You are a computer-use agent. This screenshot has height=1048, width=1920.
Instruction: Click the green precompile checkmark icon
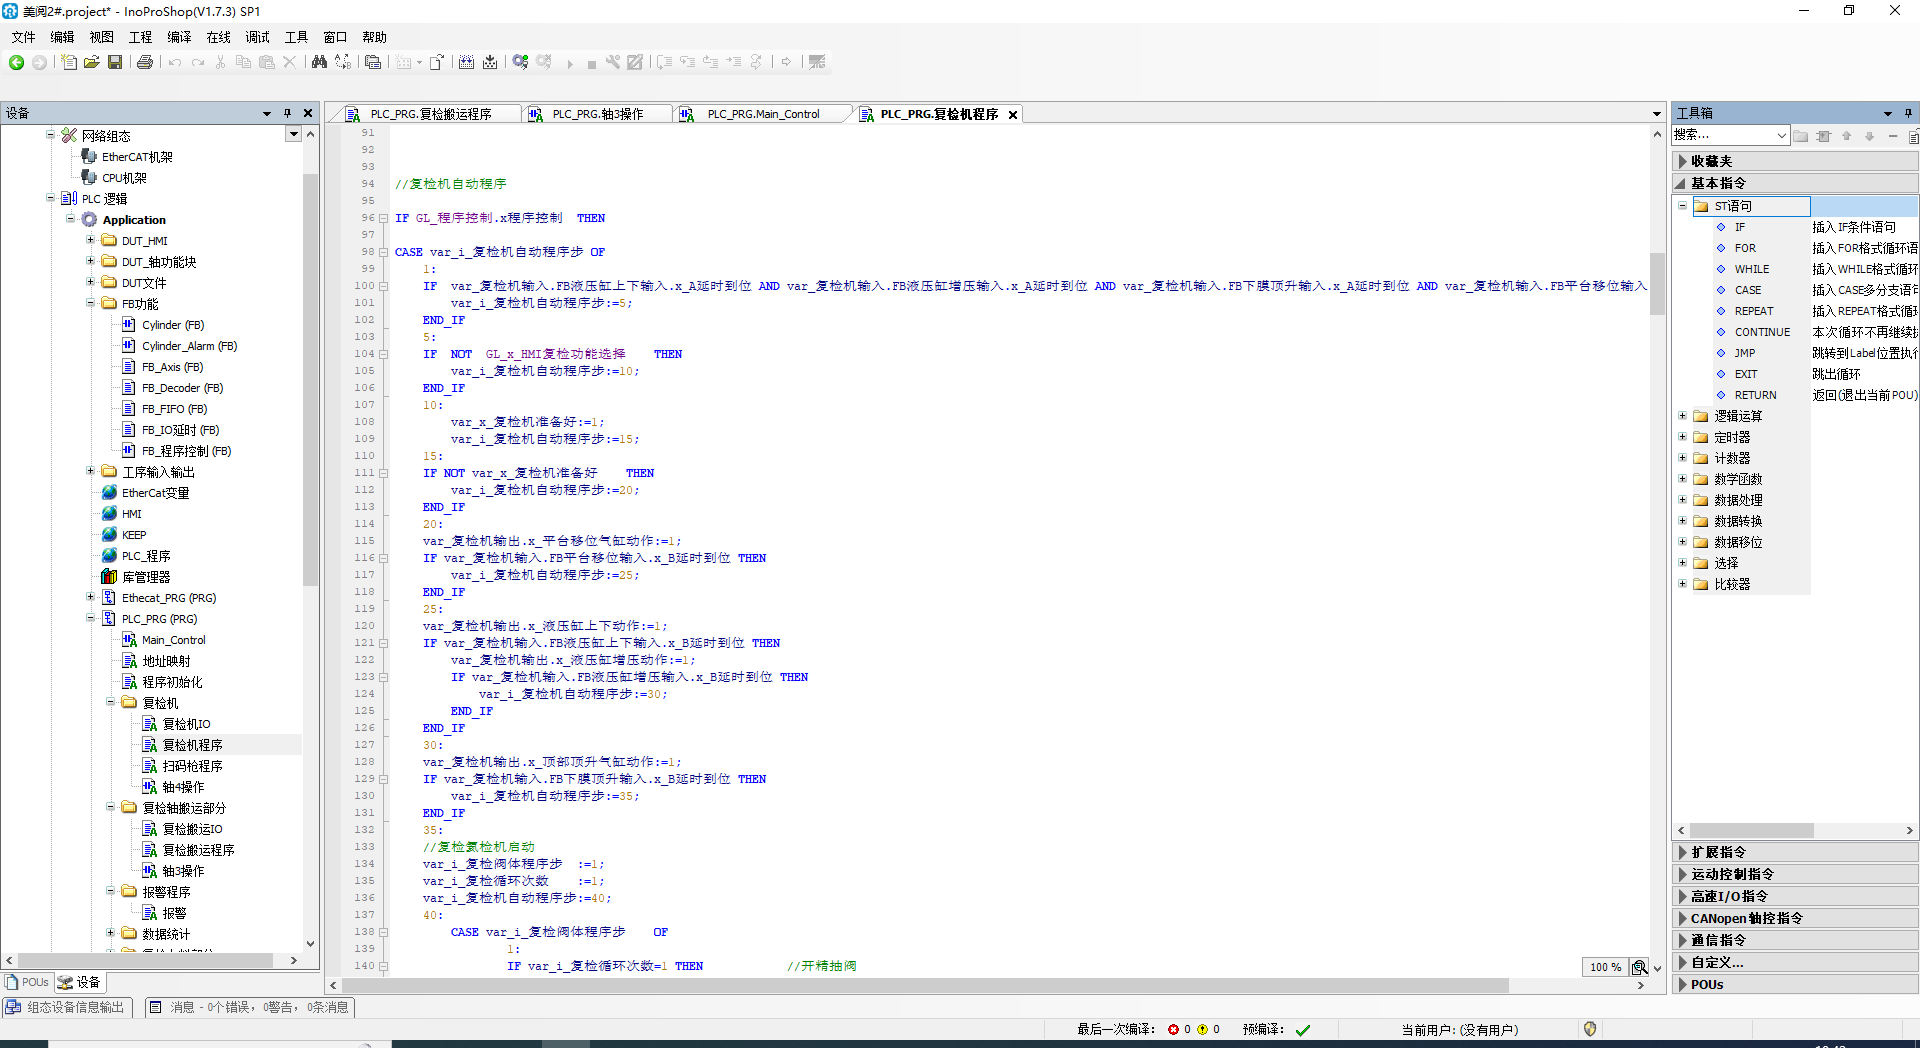tap(1302, 1030)
